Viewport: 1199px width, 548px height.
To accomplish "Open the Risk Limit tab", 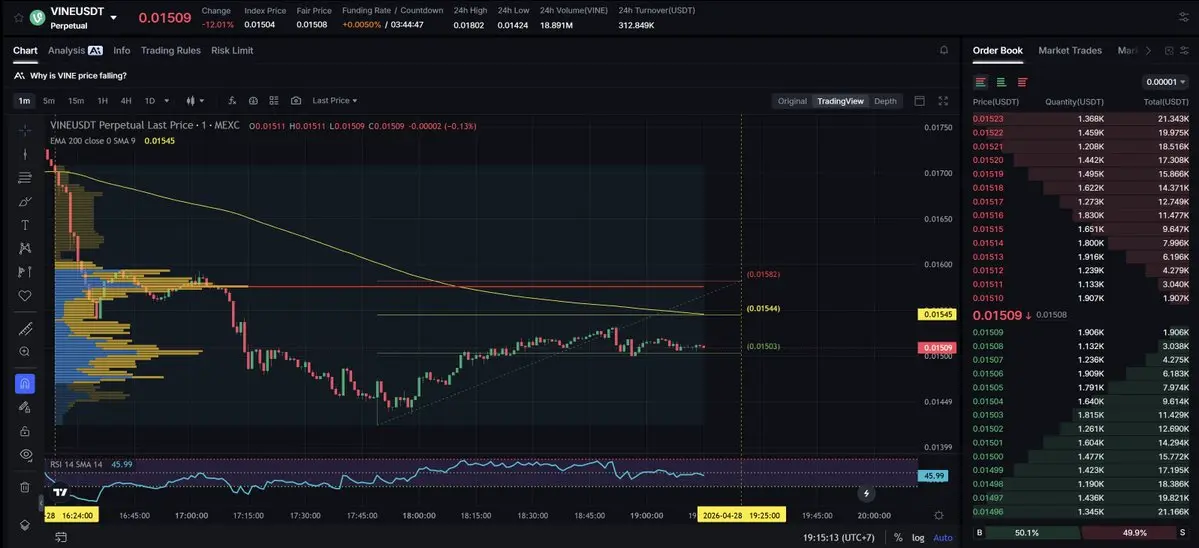I will pyautogui.click(x=232, y=50).
